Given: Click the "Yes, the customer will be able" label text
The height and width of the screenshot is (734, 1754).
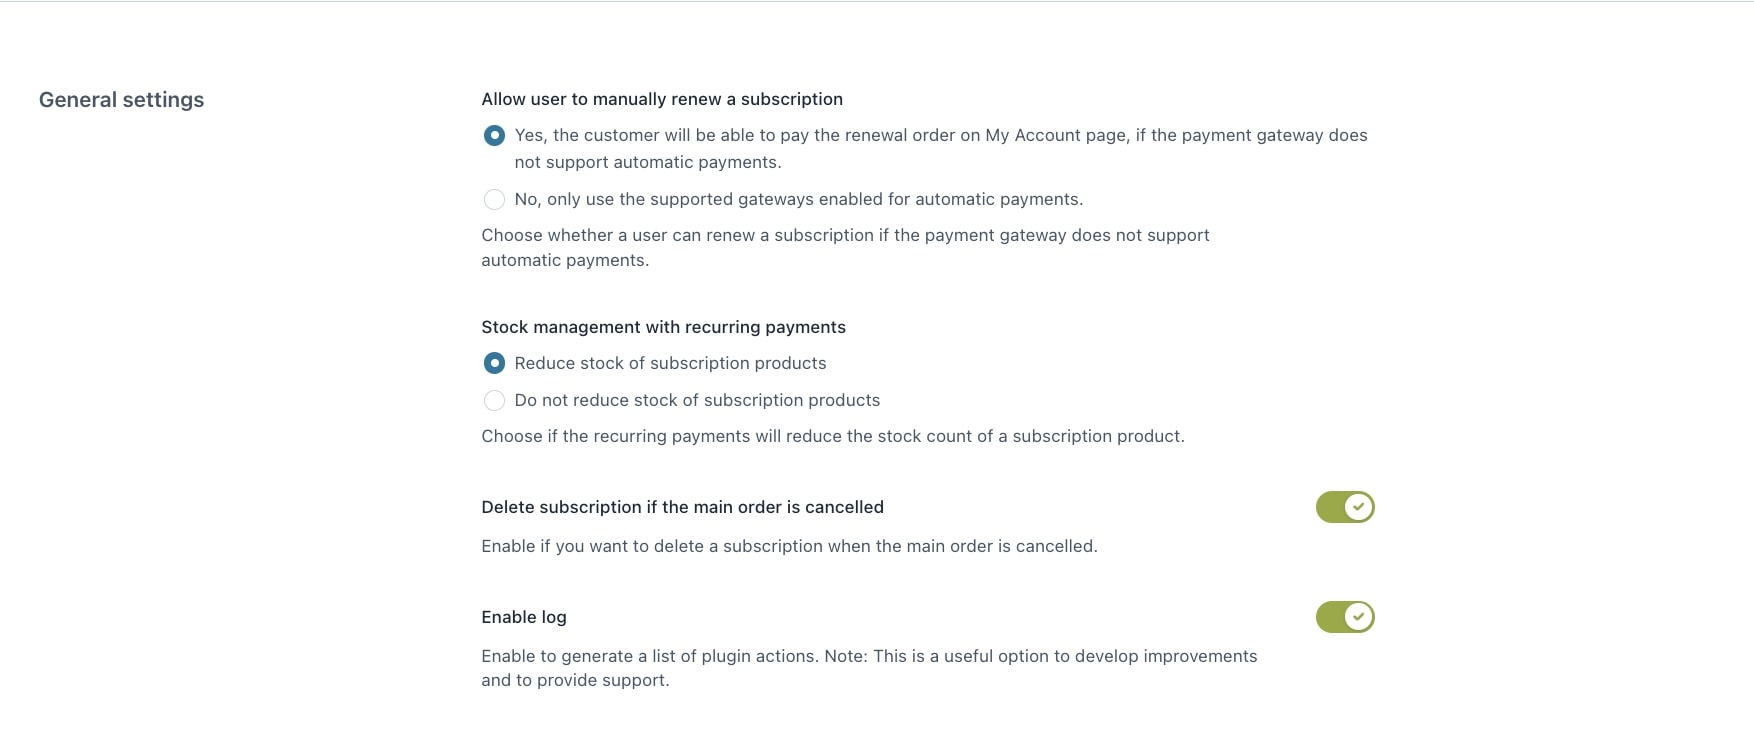Looking at the screenshot, I should [940, 136].
